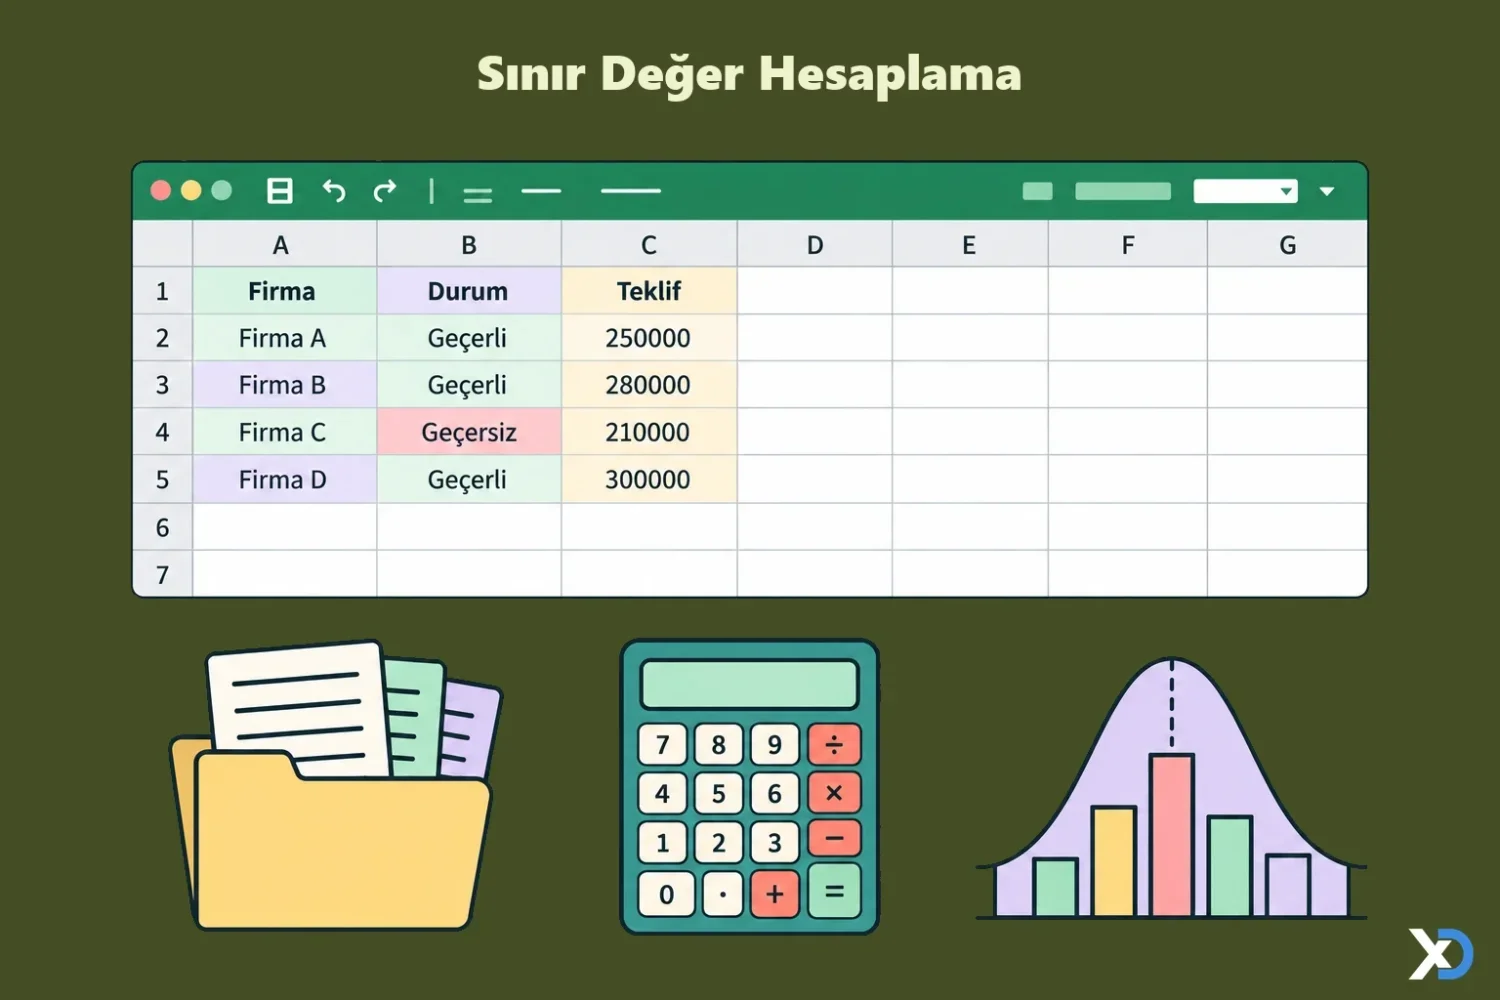Click the calculator 8 key
This screenshot has height=1000, width=1500.
[x=718, y=744]
